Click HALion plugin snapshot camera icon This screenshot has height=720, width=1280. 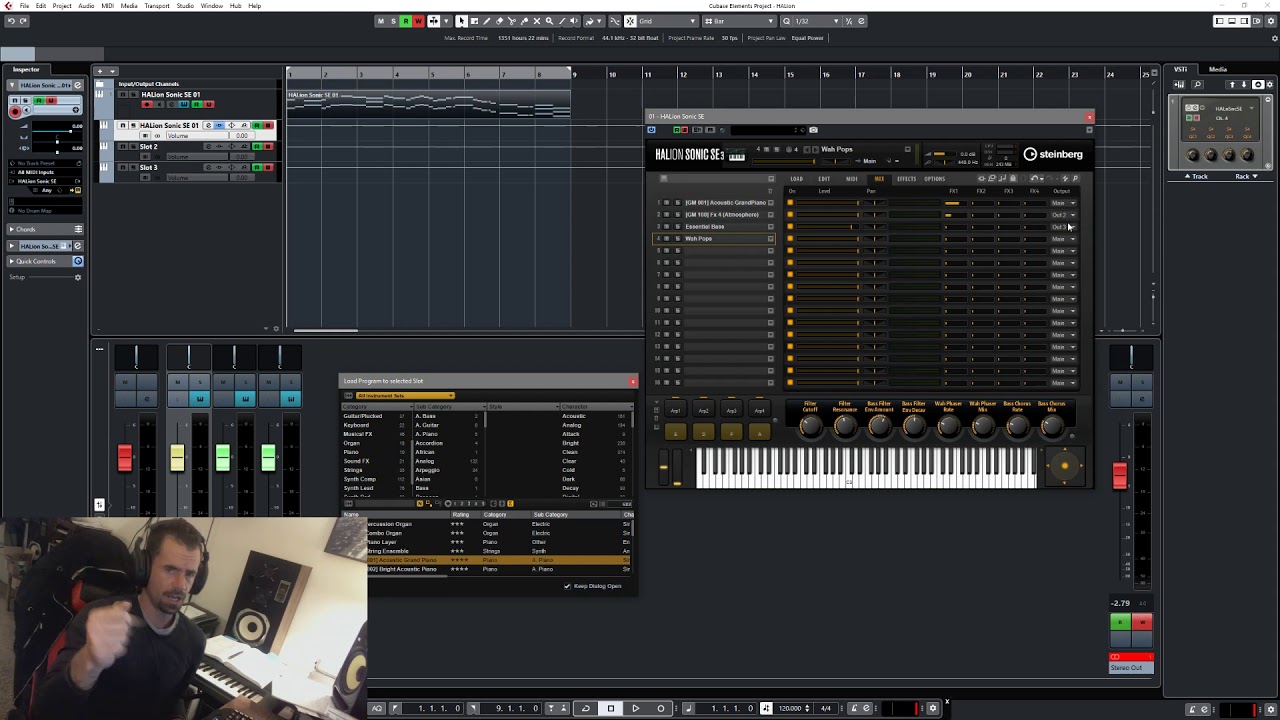click(813, 130)
